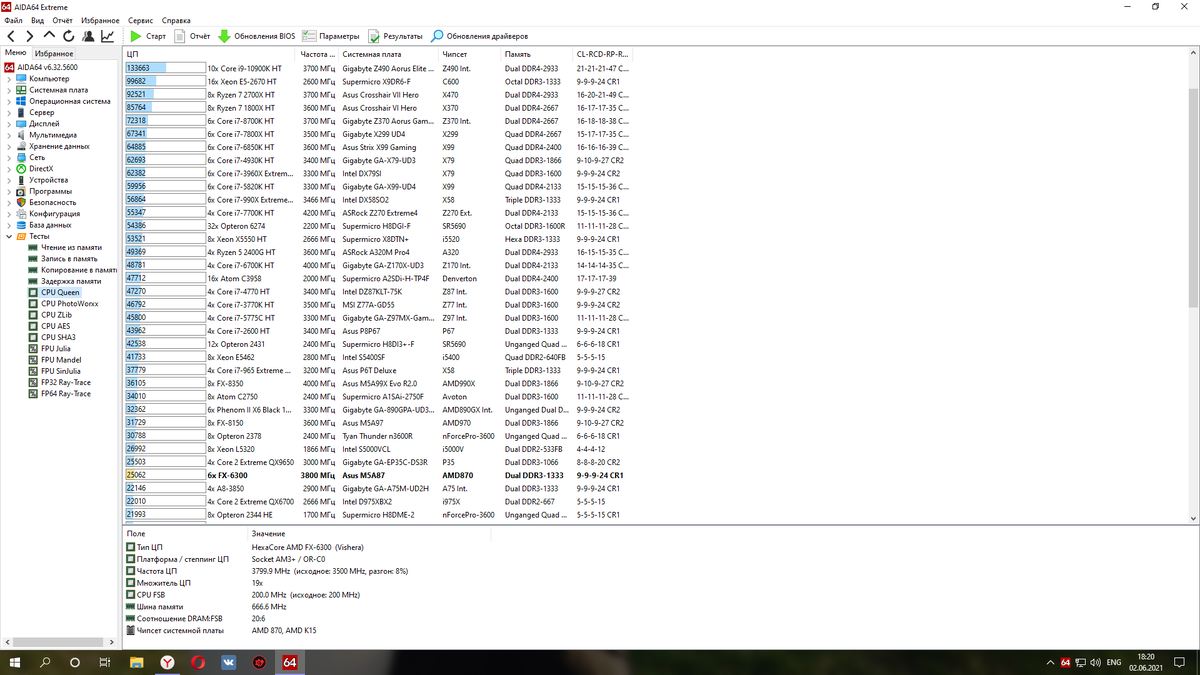Open Обновления BIOS from the toolbar
The image size is (1200, 675).
pyautogui.click(x=256, y=36)
